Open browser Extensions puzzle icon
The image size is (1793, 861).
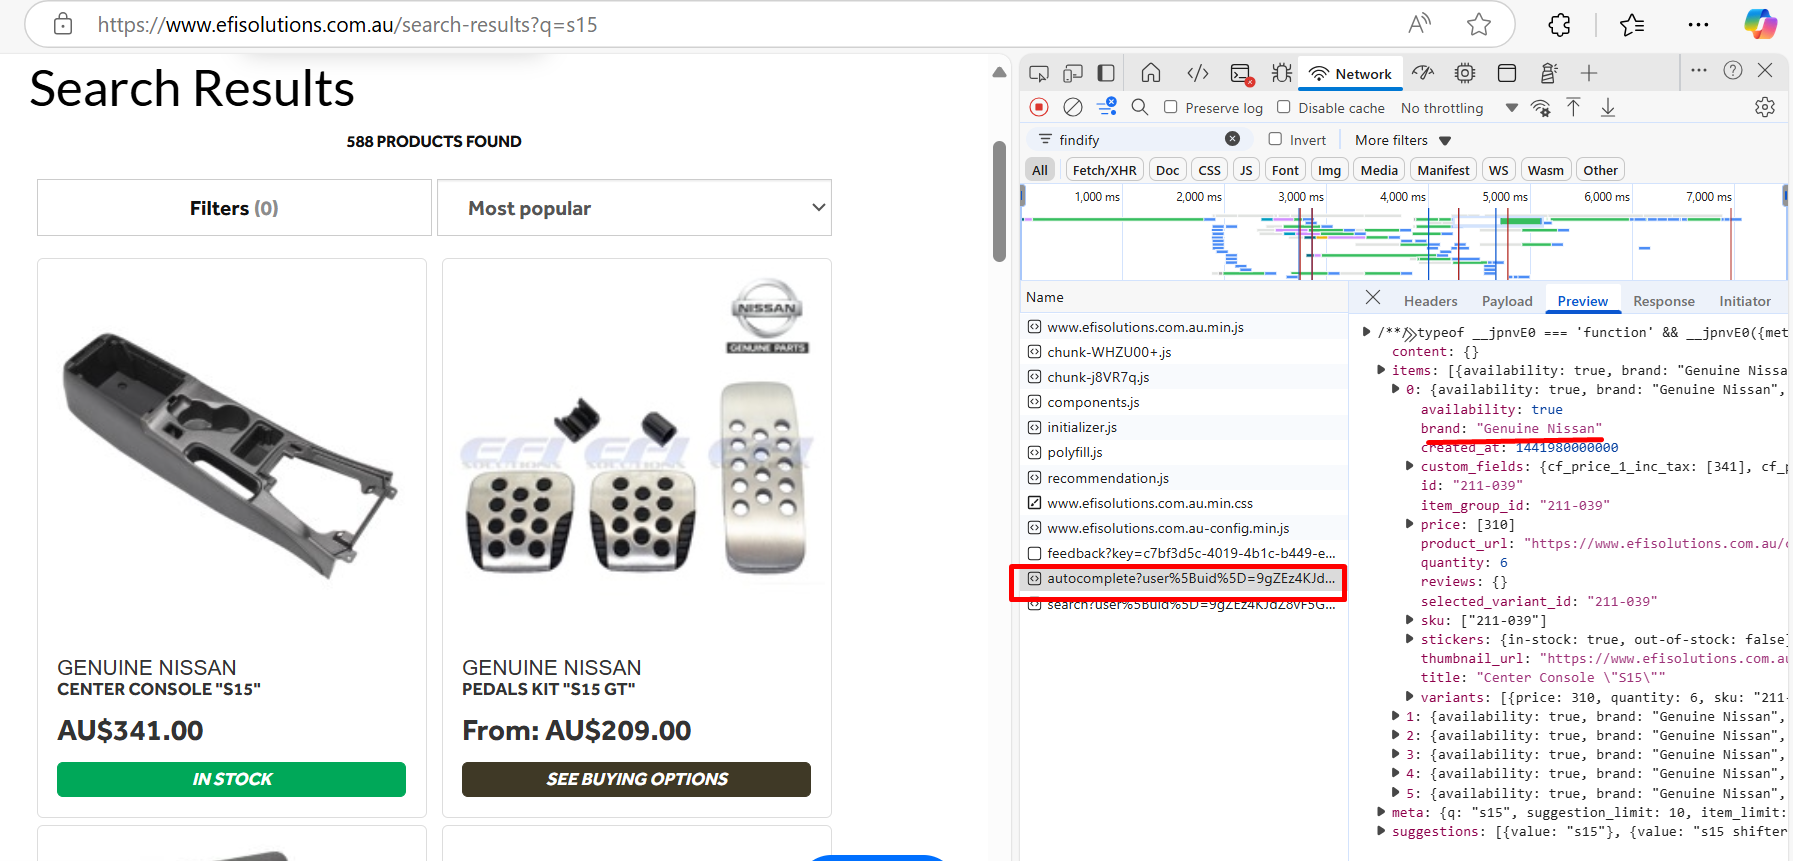click(x=1559, y=25)
